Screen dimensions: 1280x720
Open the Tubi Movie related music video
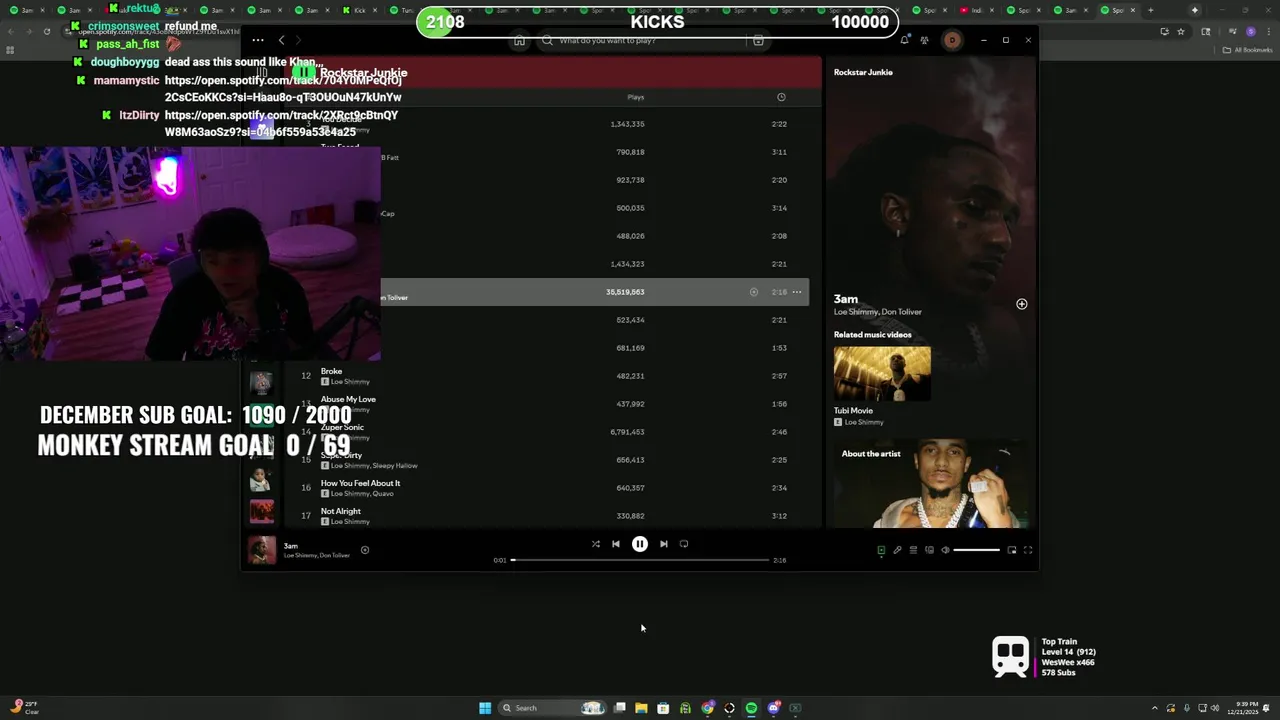tap(882, 374)
